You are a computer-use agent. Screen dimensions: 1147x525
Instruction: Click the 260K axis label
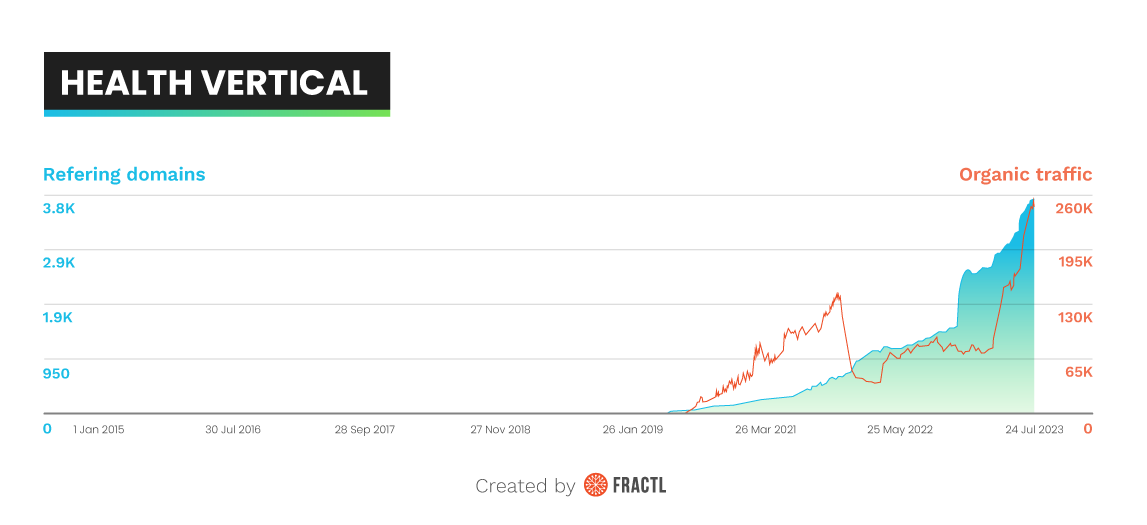(1074, 208)
